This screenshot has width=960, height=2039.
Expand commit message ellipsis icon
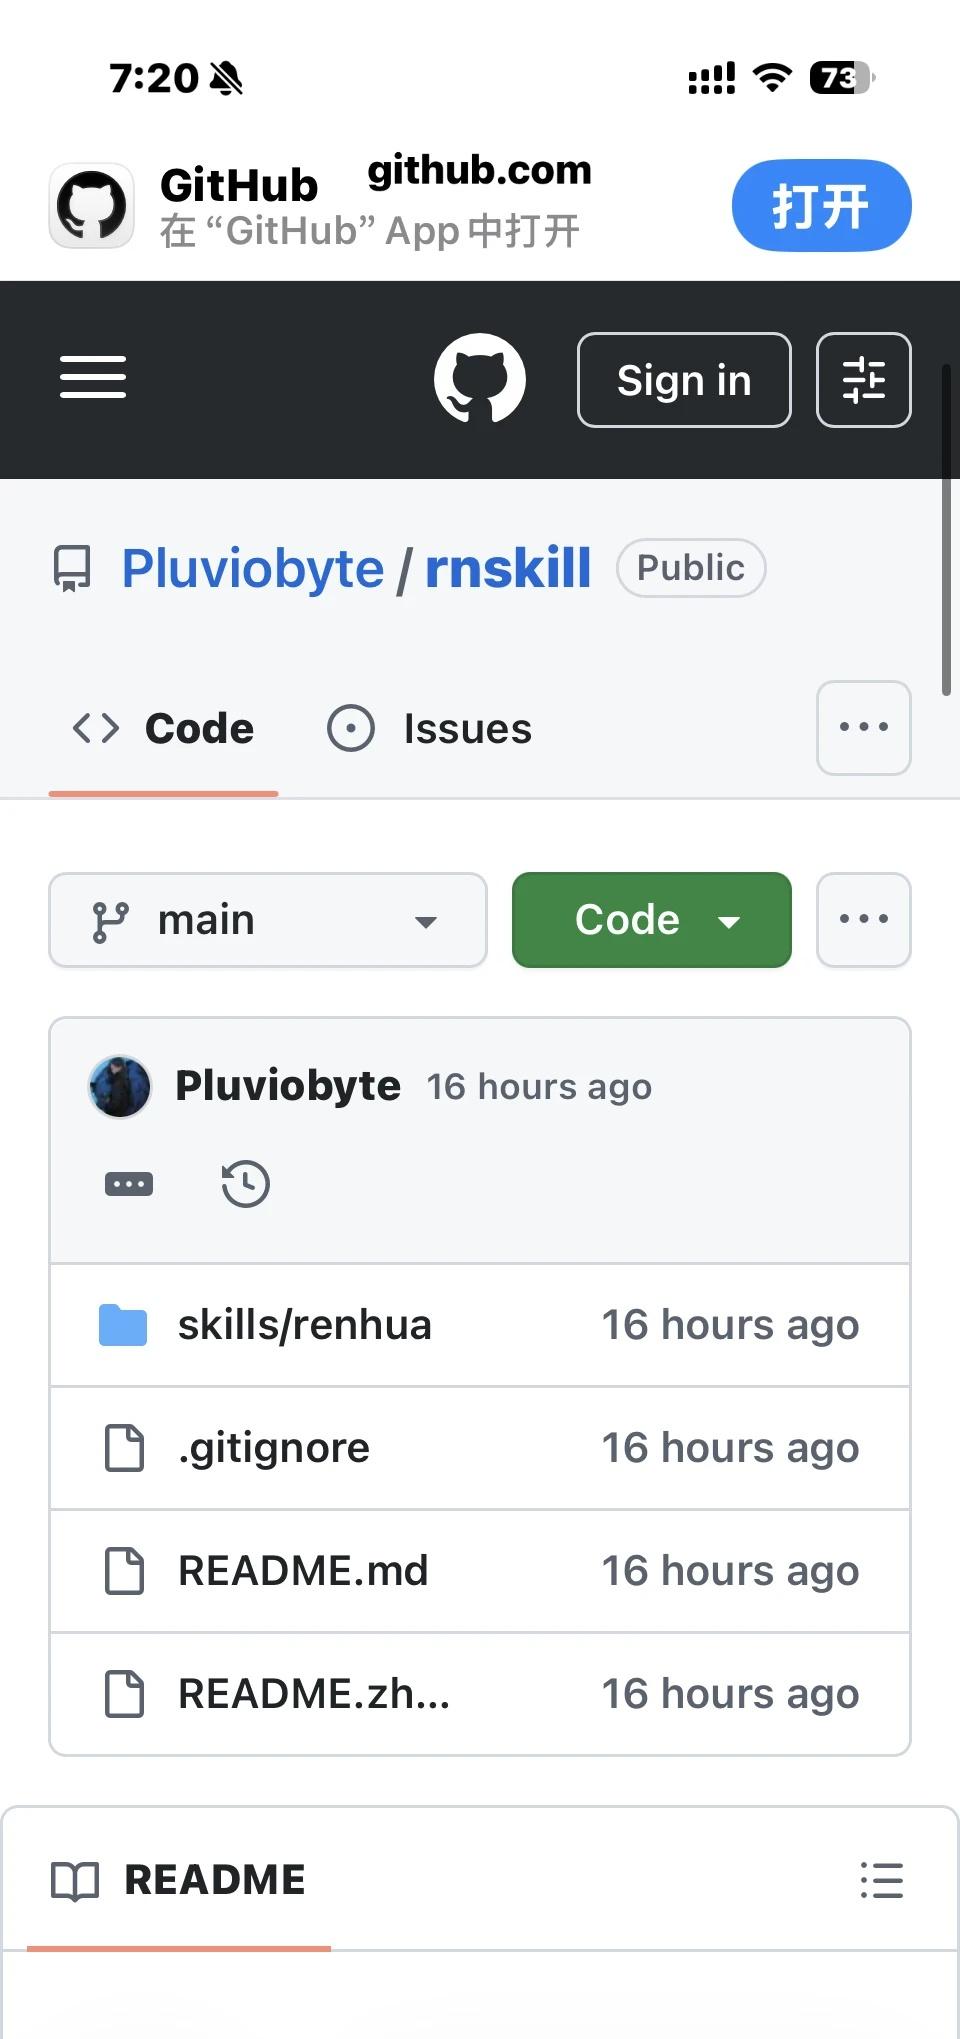tap(129, 1184)
